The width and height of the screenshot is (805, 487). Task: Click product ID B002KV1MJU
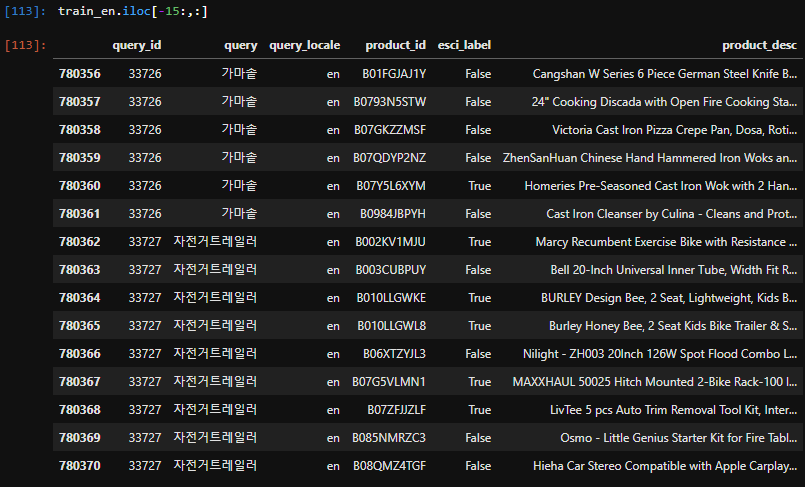point(390,242)
